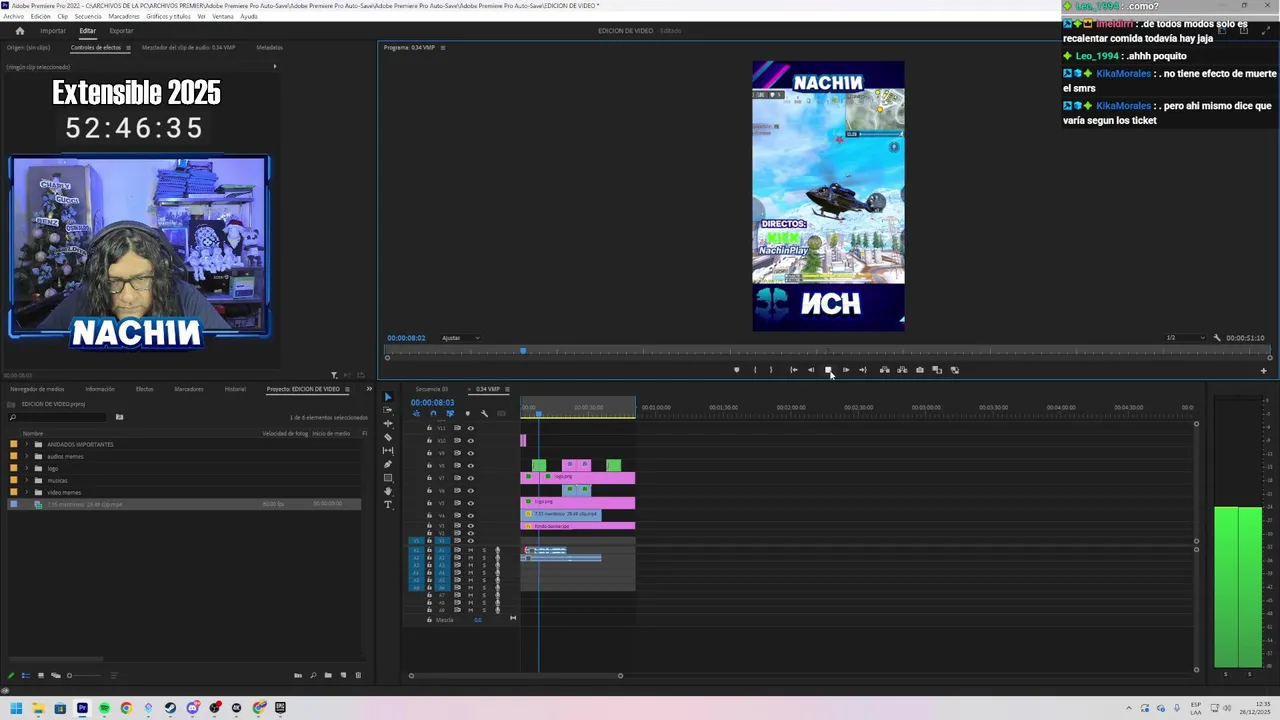Select the Razor tool

388,437
